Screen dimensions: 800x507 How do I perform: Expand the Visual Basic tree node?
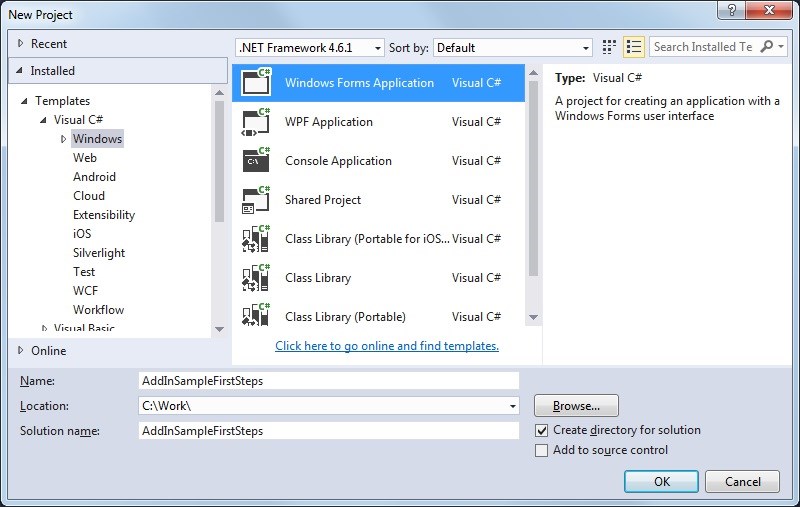click(x=44, y=327)
